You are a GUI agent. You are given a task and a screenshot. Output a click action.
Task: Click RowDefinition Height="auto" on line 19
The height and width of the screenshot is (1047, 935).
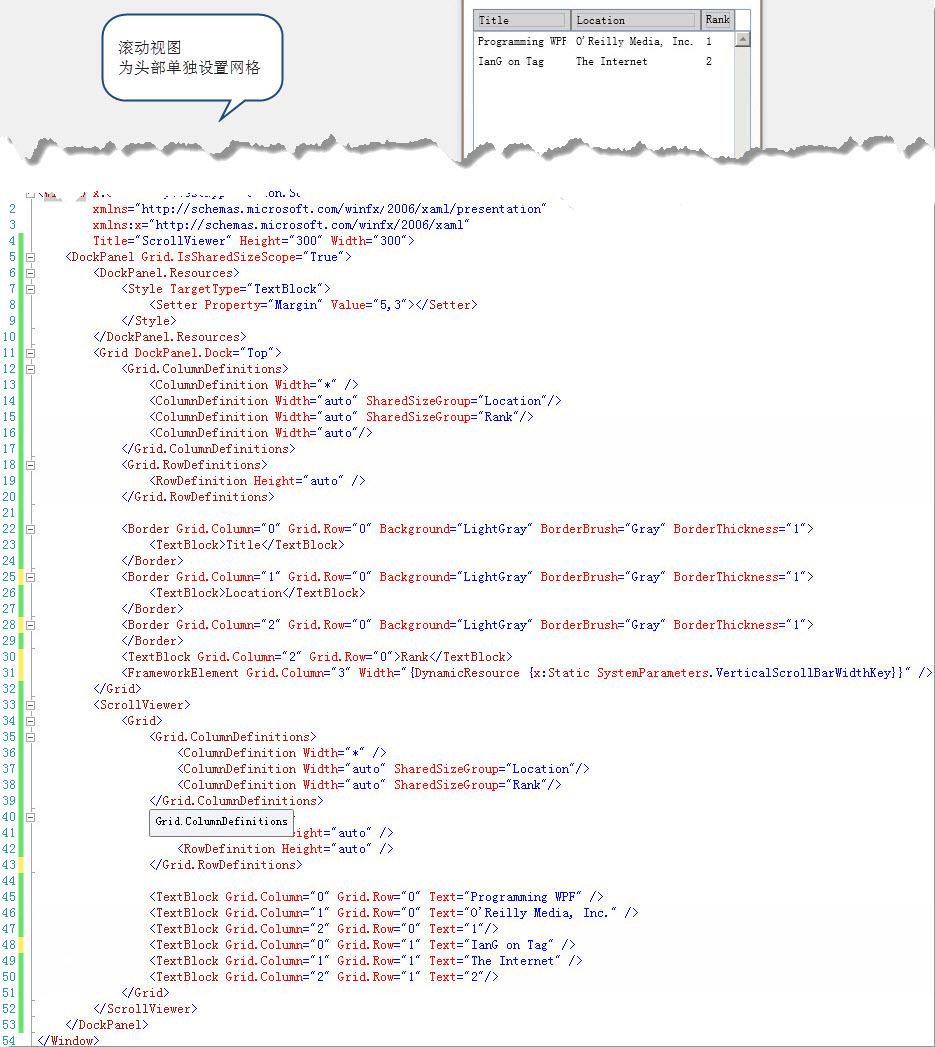257,481
